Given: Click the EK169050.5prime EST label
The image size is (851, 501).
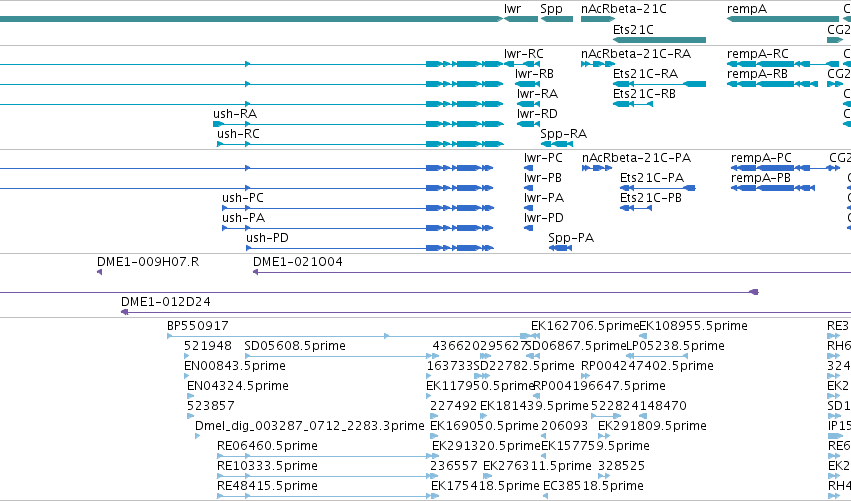Looking at the screenshot, I should (x=484, y=426).
